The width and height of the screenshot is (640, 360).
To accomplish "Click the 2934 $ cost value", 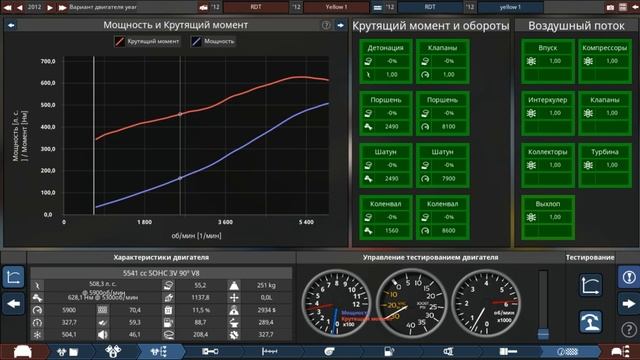I will (x=266, y=310).
